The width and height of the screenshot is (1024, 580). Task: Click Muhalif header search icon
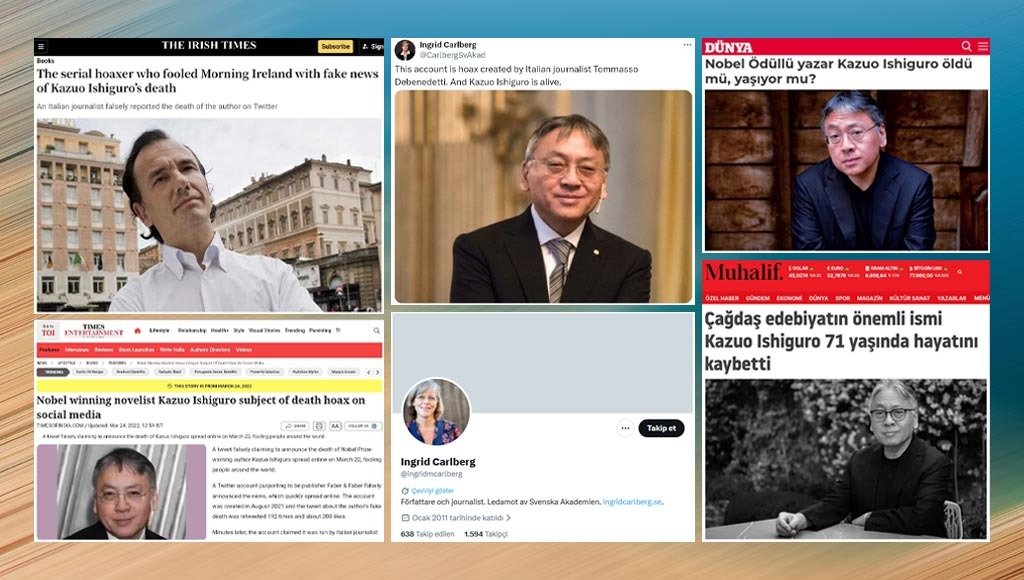click(x=959, y=272)
